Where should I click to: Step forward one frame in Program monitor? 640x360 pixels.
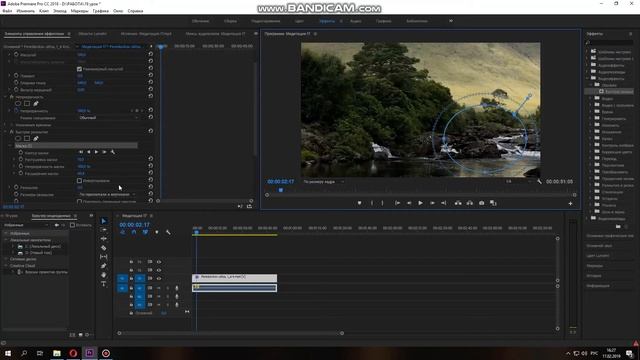432,203
